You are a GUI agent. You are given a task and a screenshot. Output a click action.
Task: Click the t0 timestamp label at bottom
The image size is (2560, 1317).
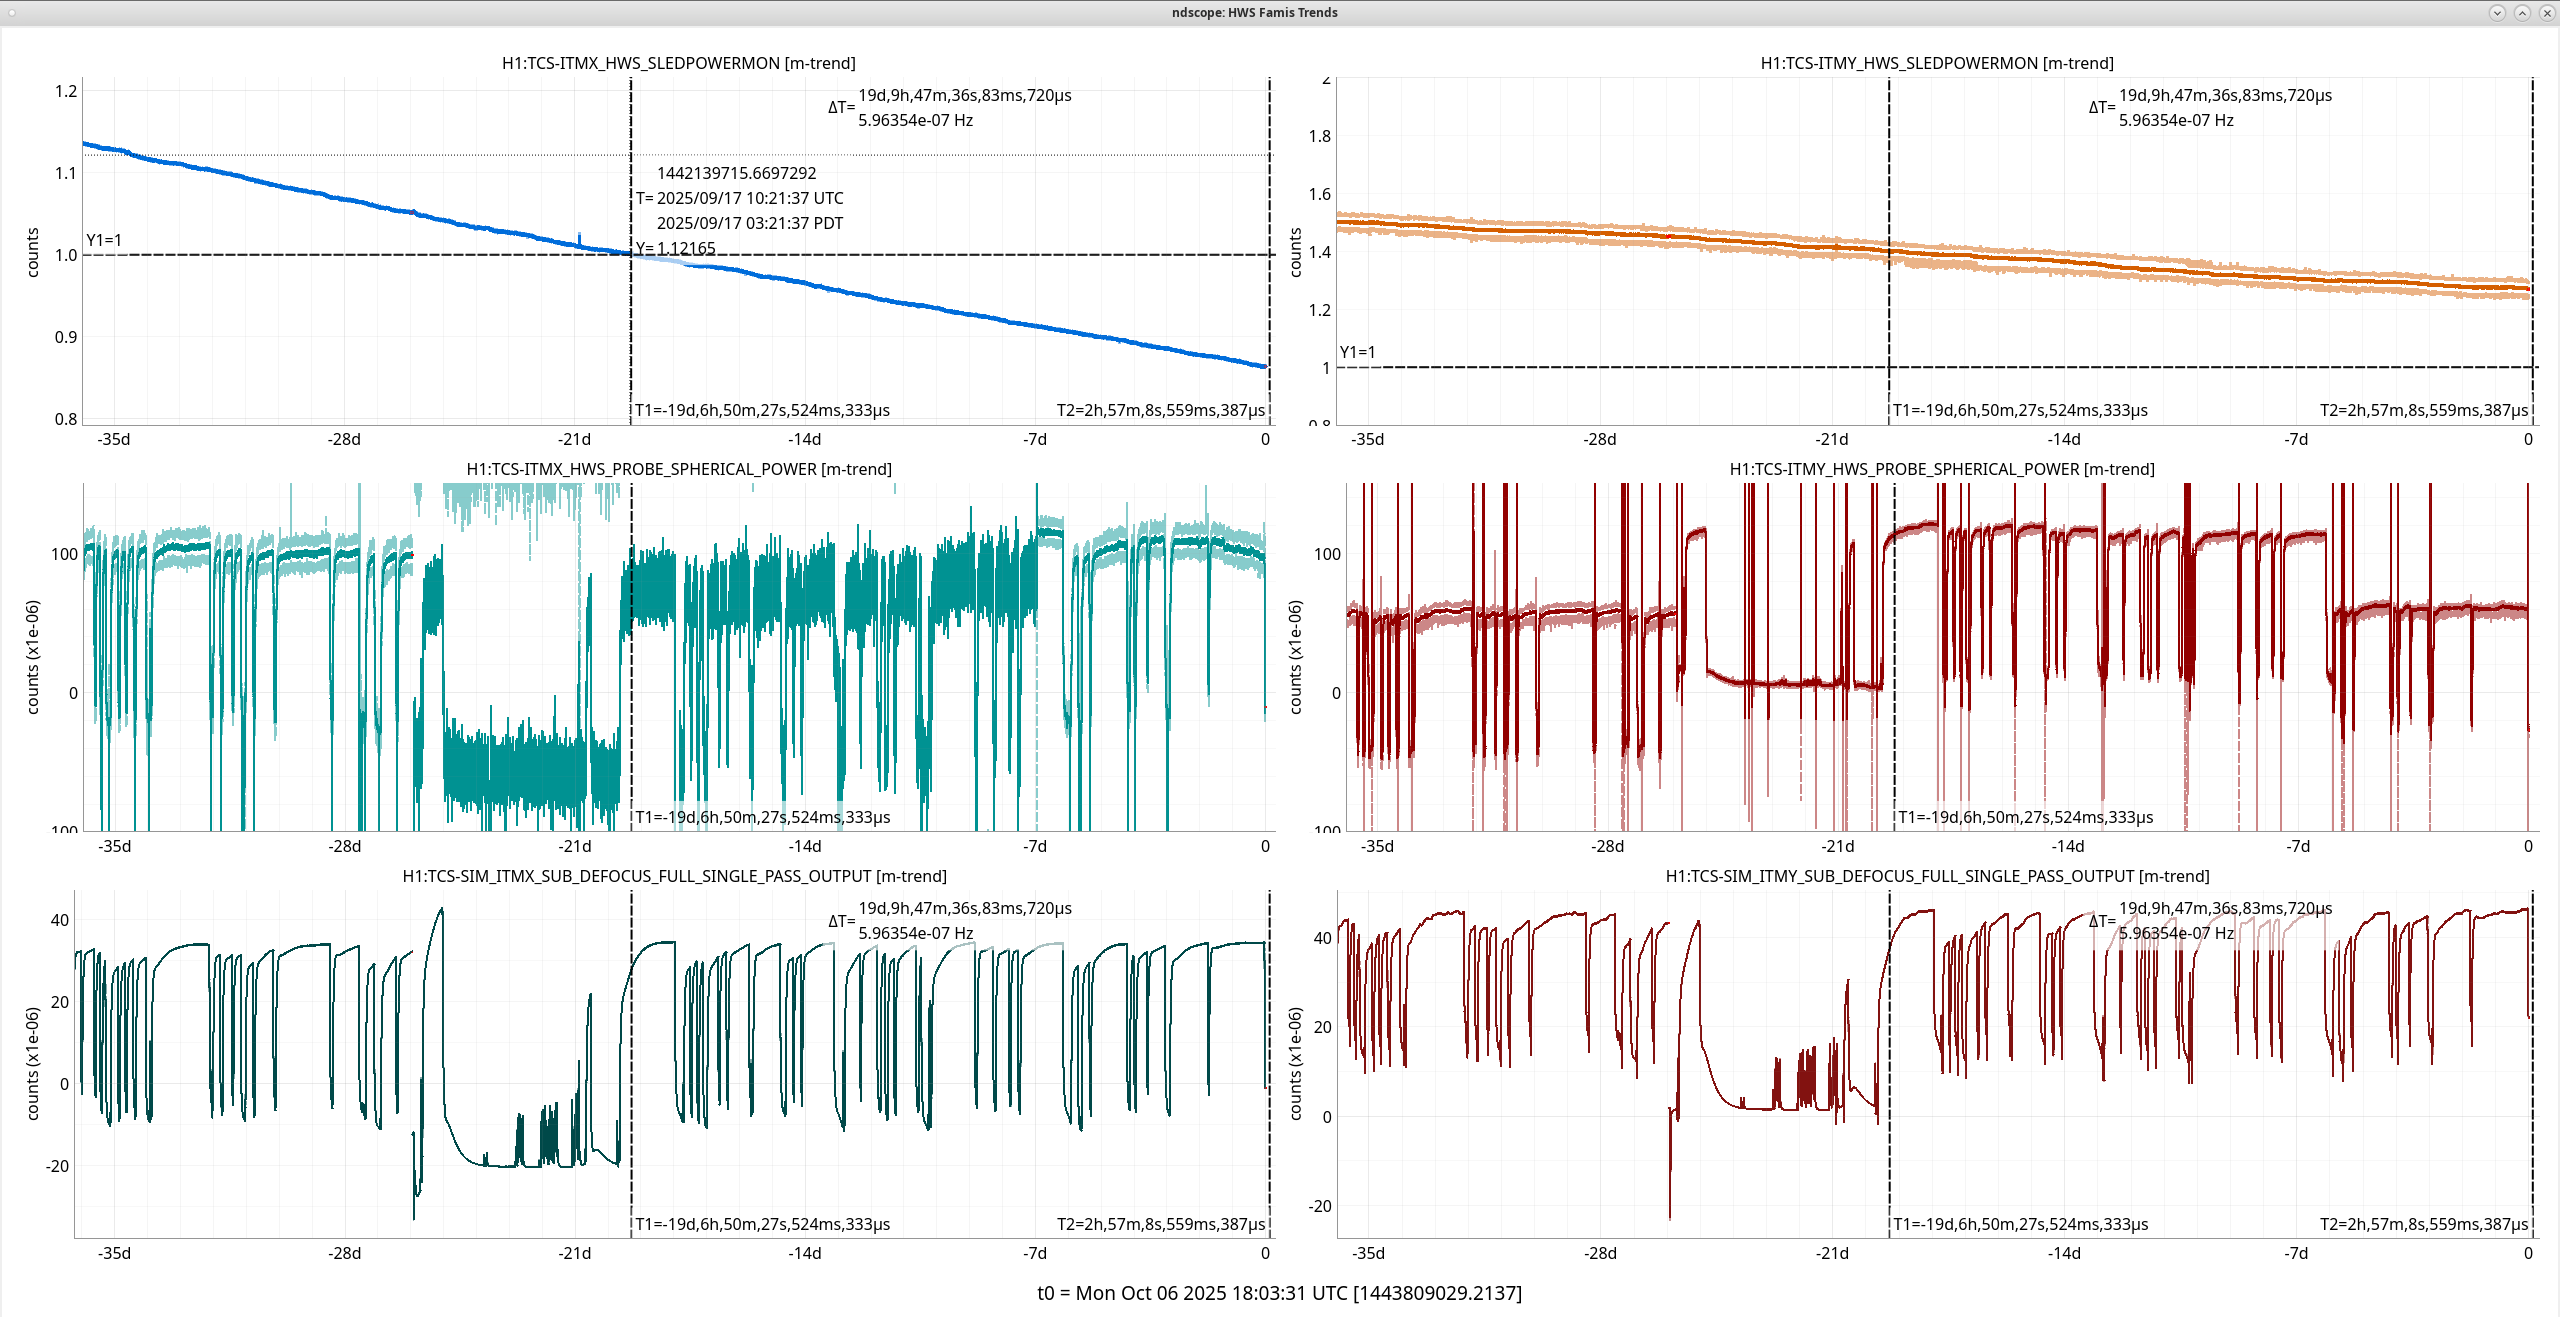1279,1293
